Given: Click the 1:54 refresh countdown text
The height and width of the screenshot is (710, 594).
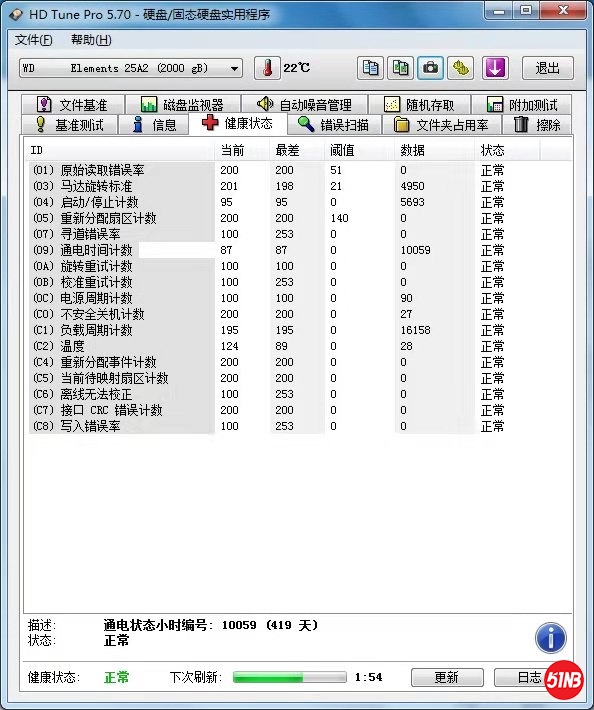Looking at the screenshot, I should point(368,677).
